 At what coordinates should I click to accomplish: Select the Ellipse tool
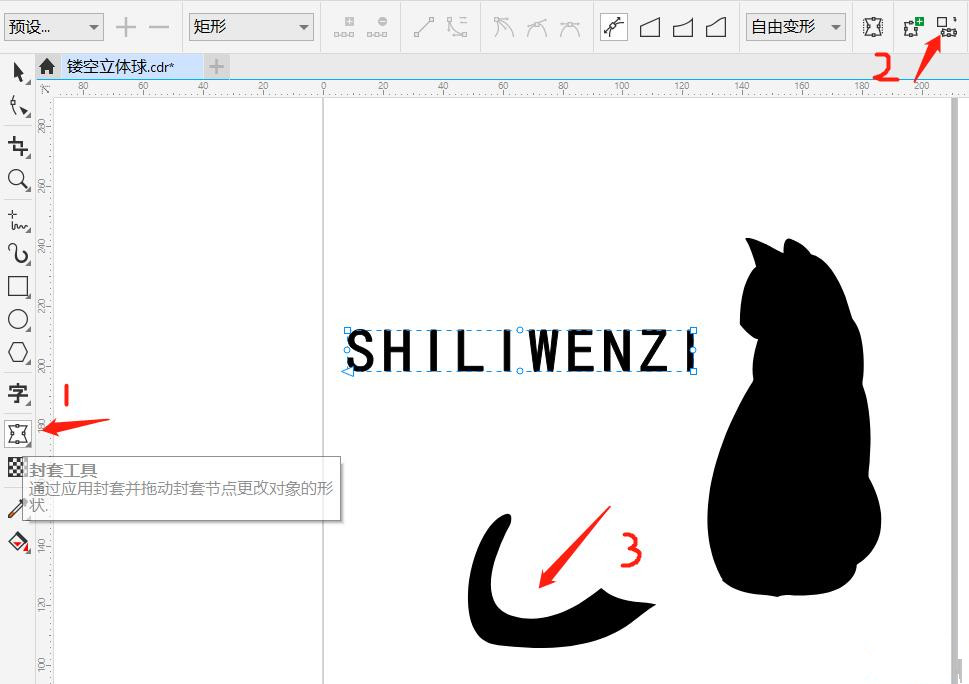17,320
